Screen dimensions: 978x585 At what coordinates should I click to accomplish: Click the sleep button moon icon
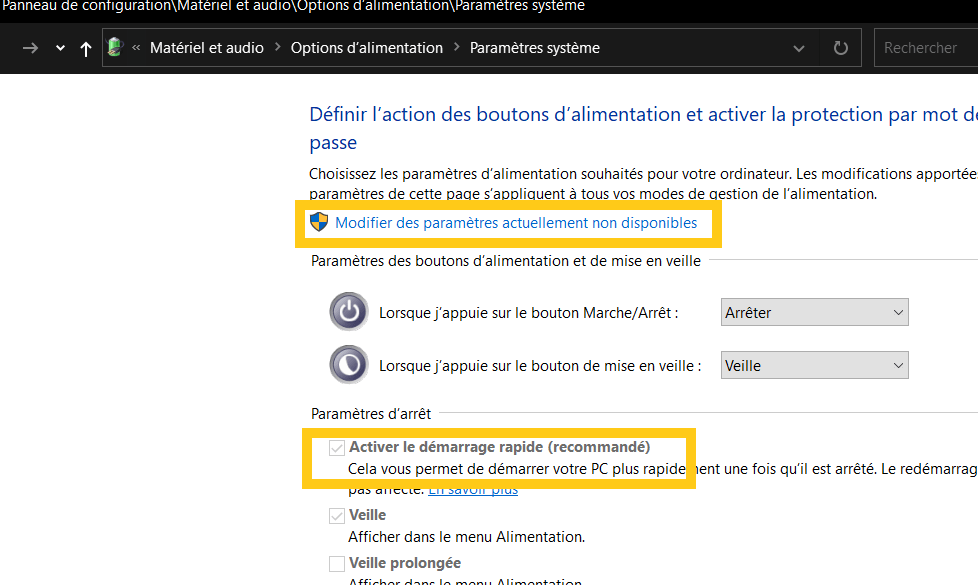pos(349,365)
